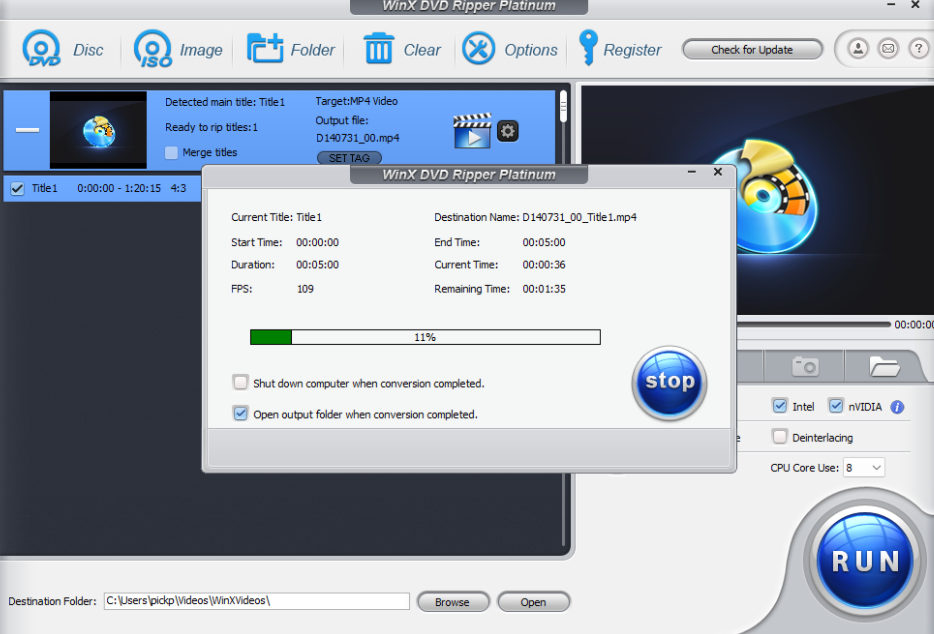Viewport: 934px width, 634px height.
Task: Click the FPS value 109
Action: [305, 289]
